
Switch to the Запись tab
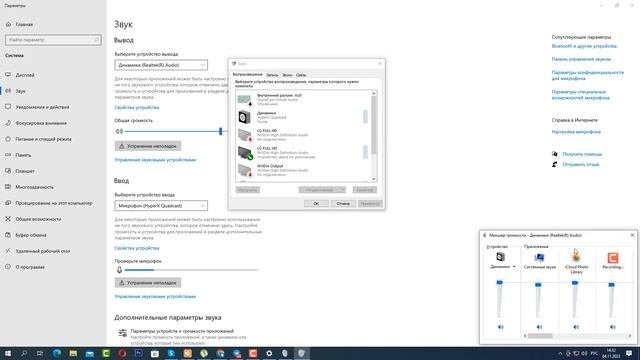coord(272,75)
